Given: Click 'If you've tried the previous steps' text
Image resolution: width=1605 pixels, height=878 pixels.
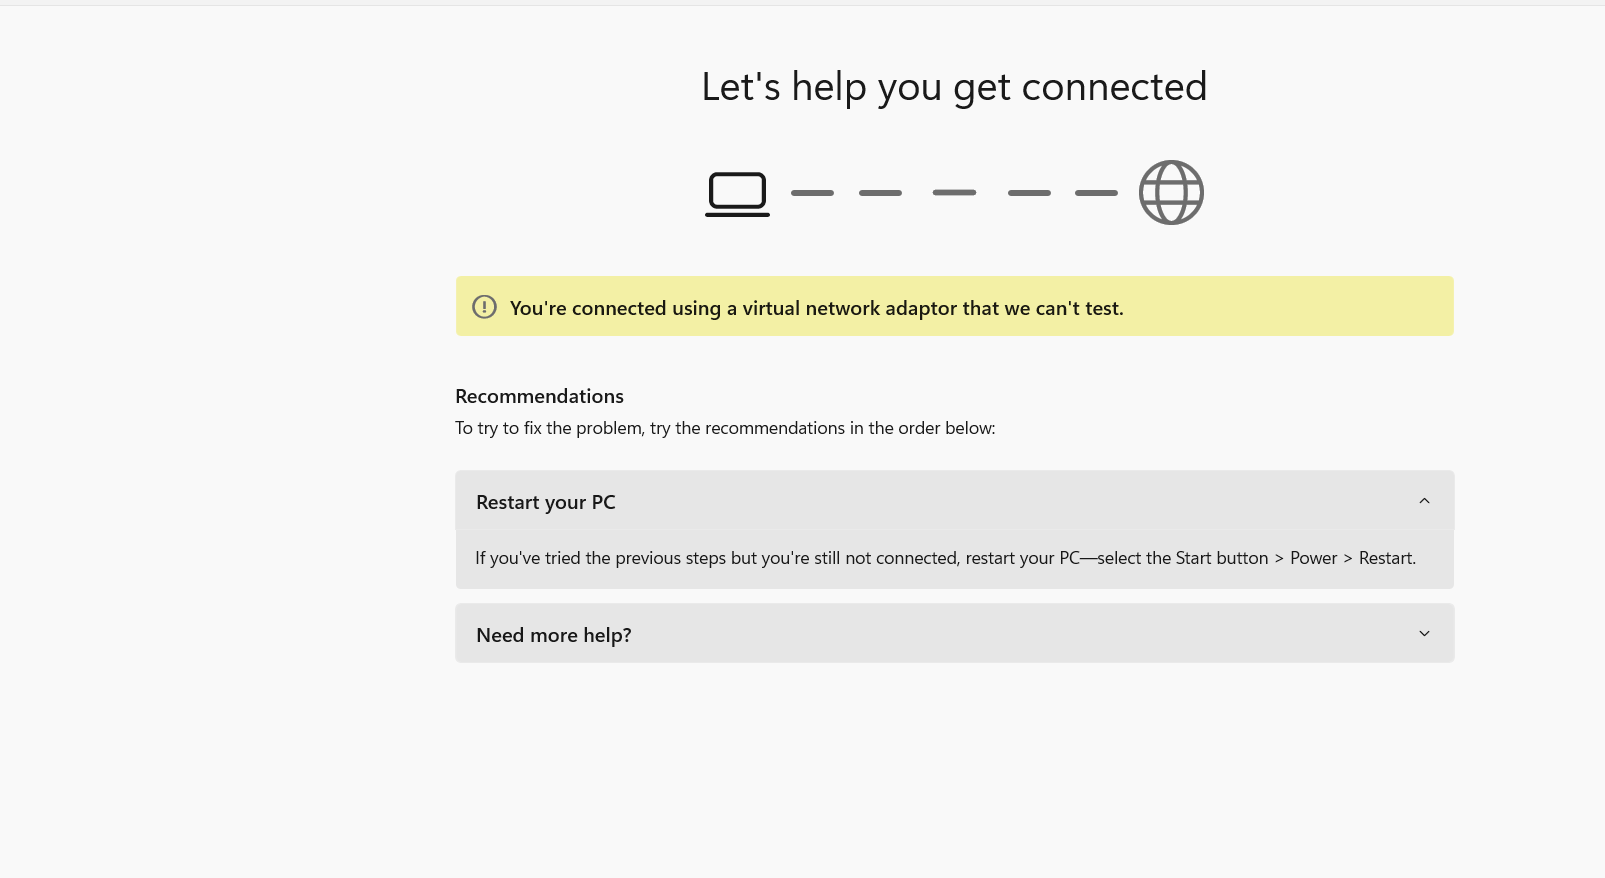Looking at the screenshot, I should (x=600, y=558).
